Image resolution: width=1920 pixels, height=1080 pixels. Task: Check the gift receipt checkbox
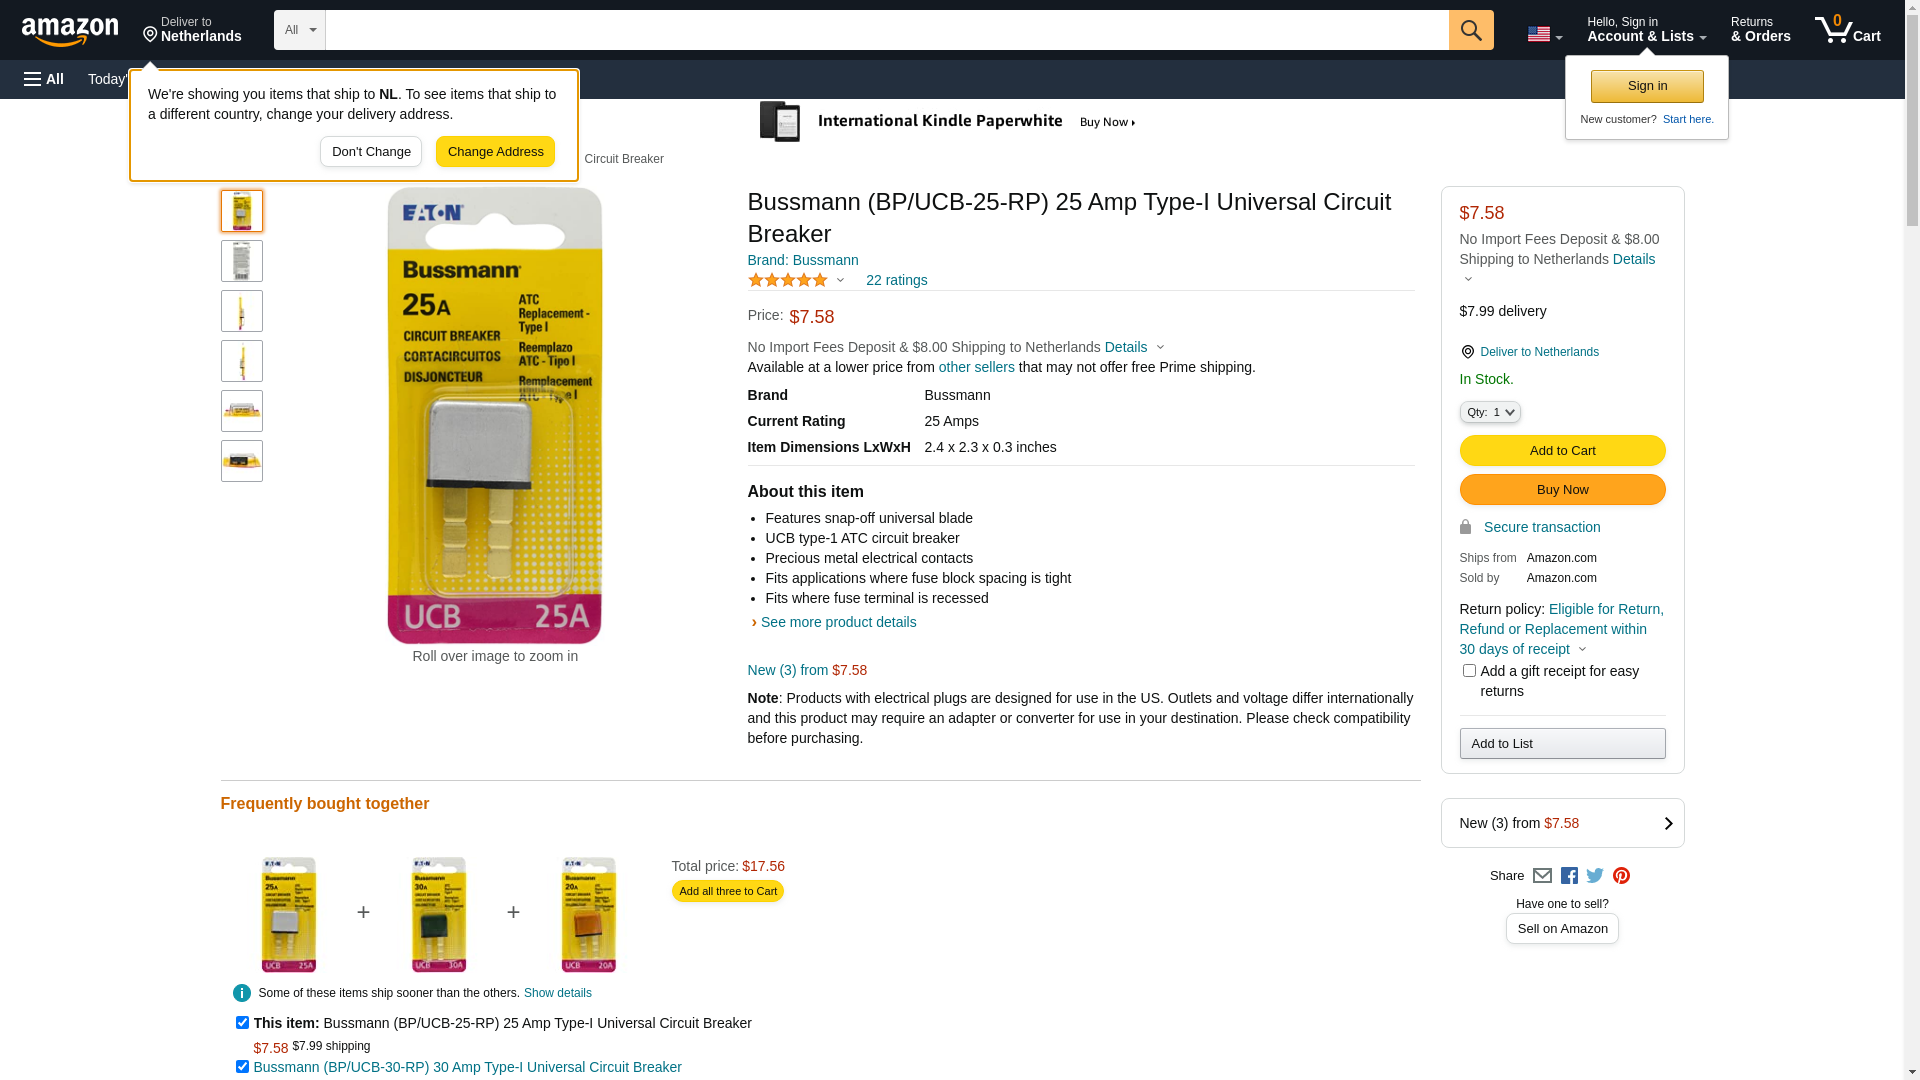tap(1469, 671)
